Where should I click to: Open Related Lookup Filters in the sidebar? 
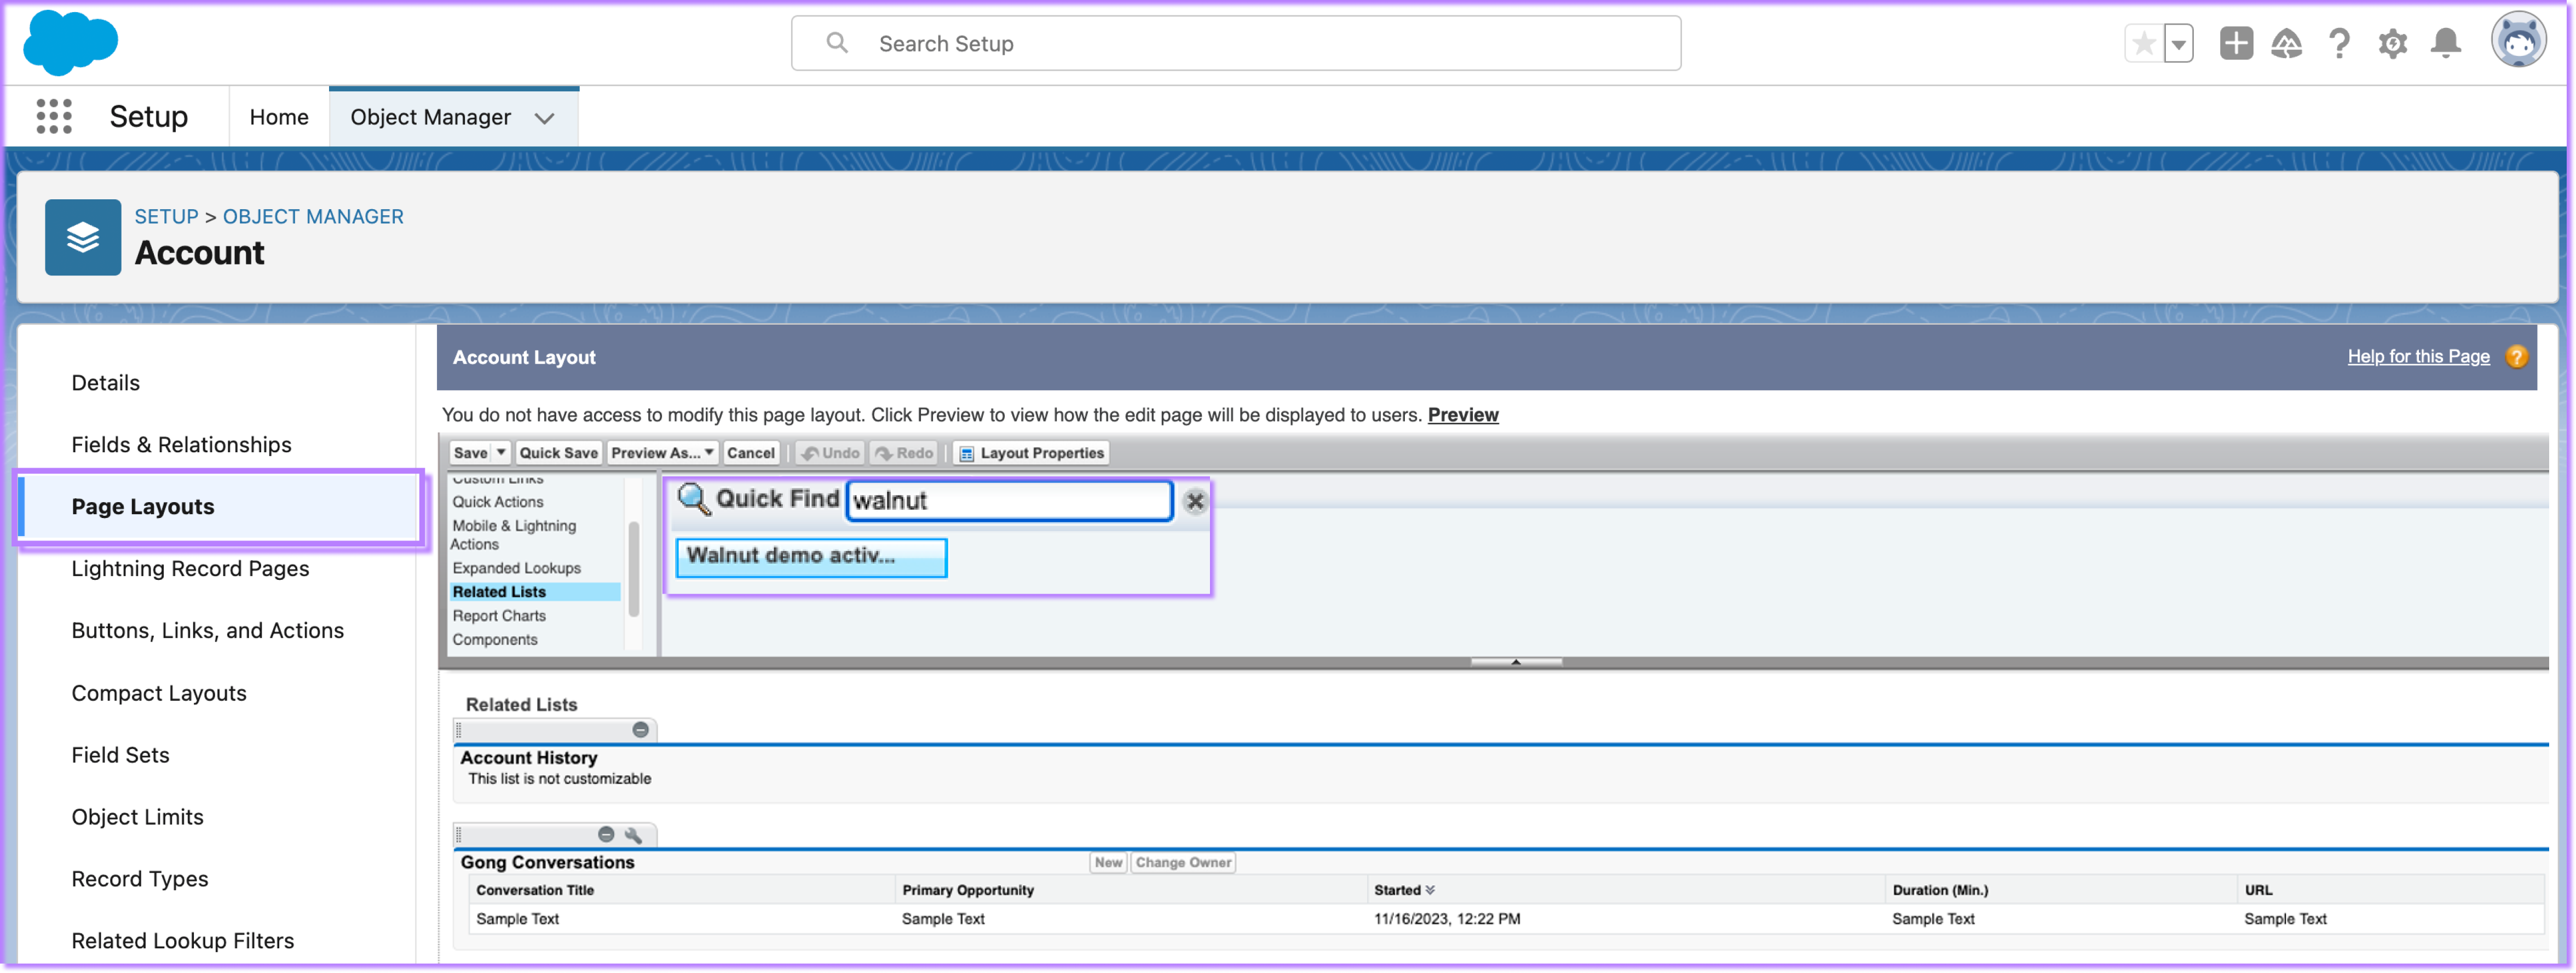click(x=182, y=941)
